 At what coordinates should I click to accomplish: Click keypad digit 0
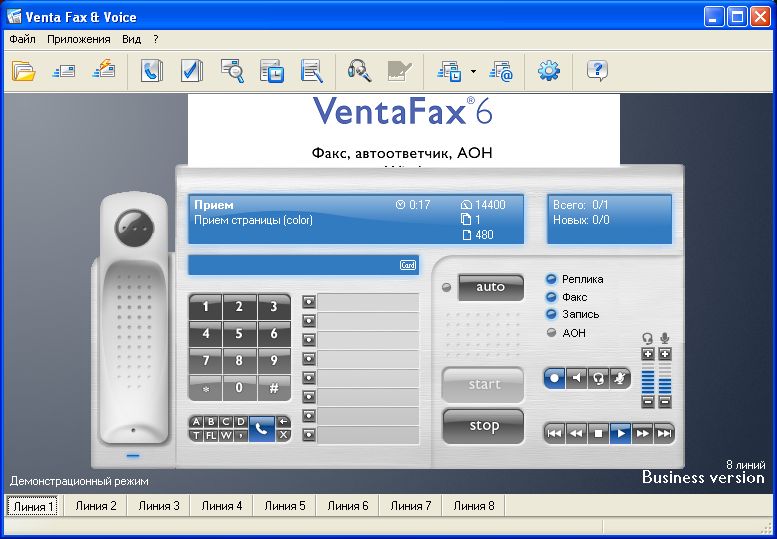[239, 387]
